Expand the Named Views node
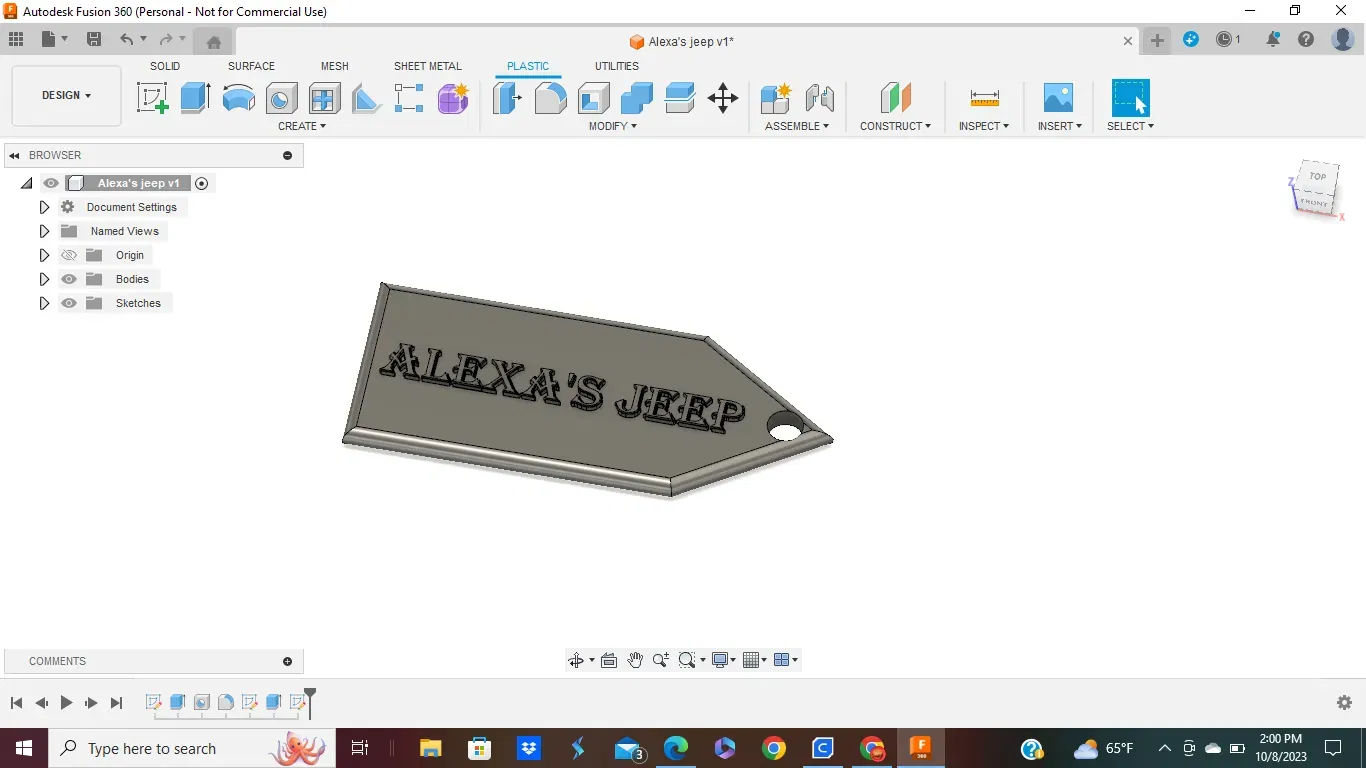The image size is (1366, 768). tap(44, 231)
